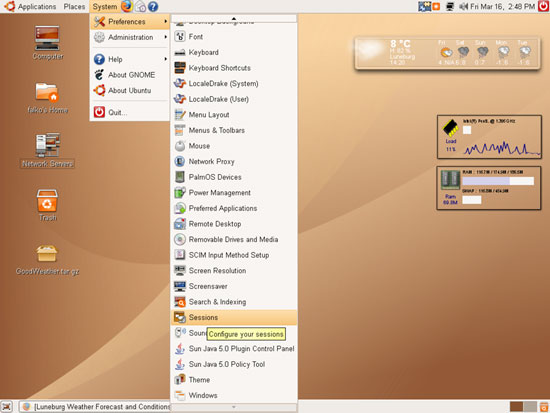Open Menu Layout preferences
Screen dimensions: 550x413
(234, 115)
